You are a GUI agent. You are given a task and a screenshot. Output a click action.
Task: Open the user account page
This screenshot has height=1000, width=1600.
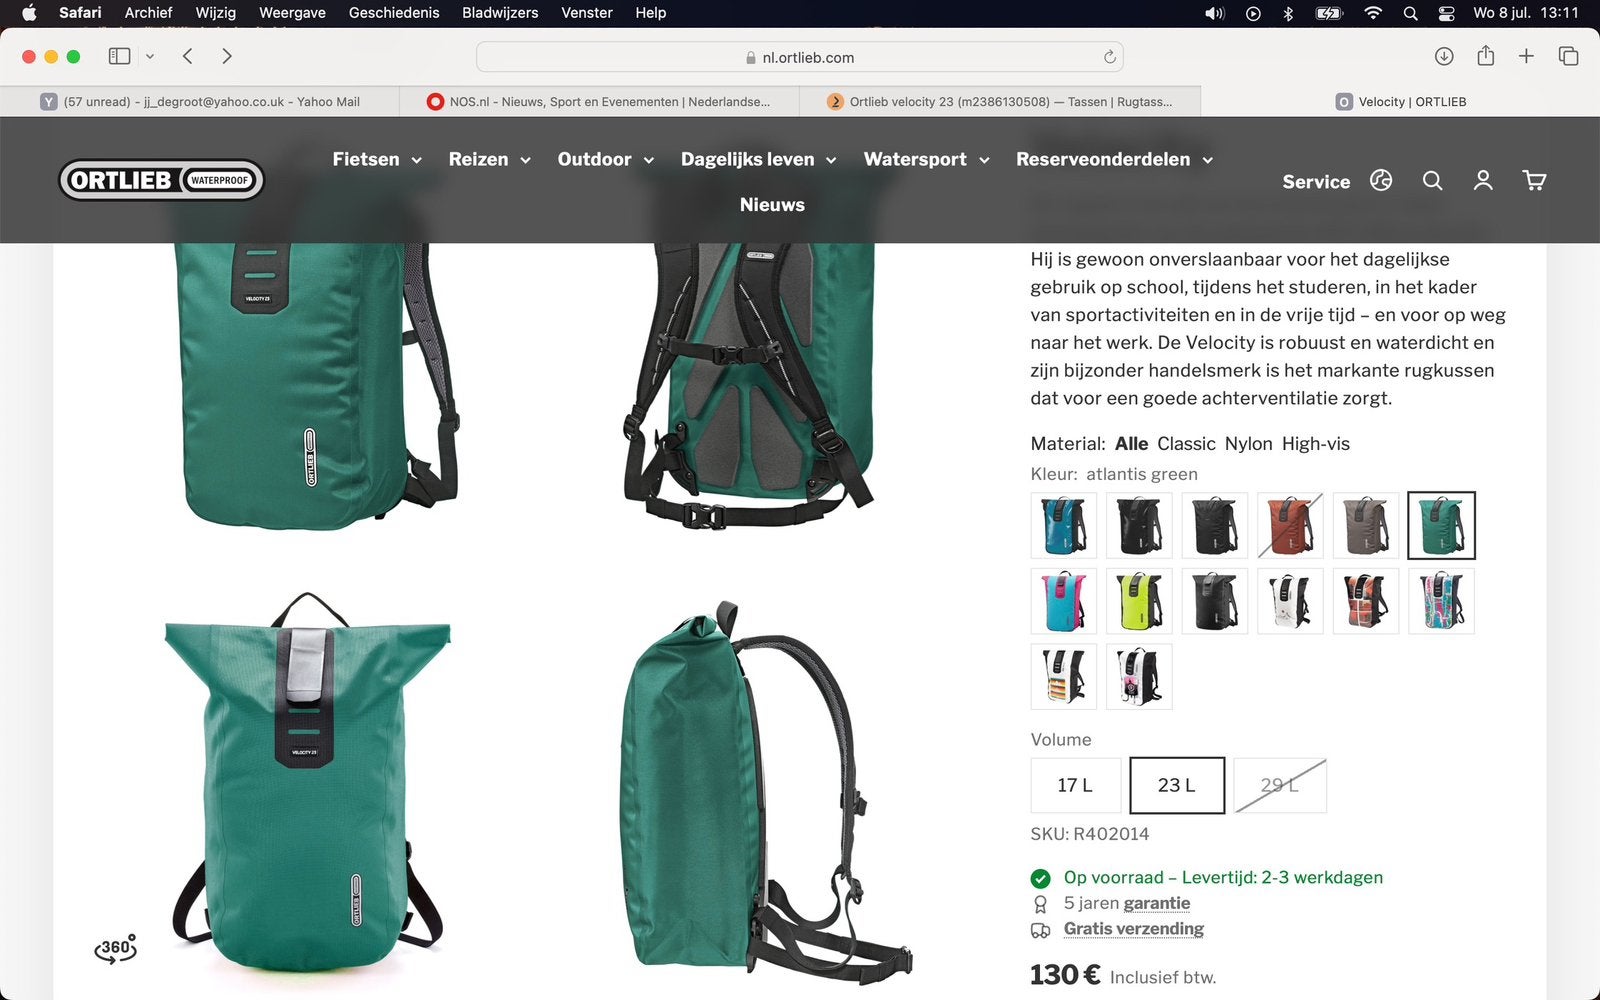tap(1483, 180)
